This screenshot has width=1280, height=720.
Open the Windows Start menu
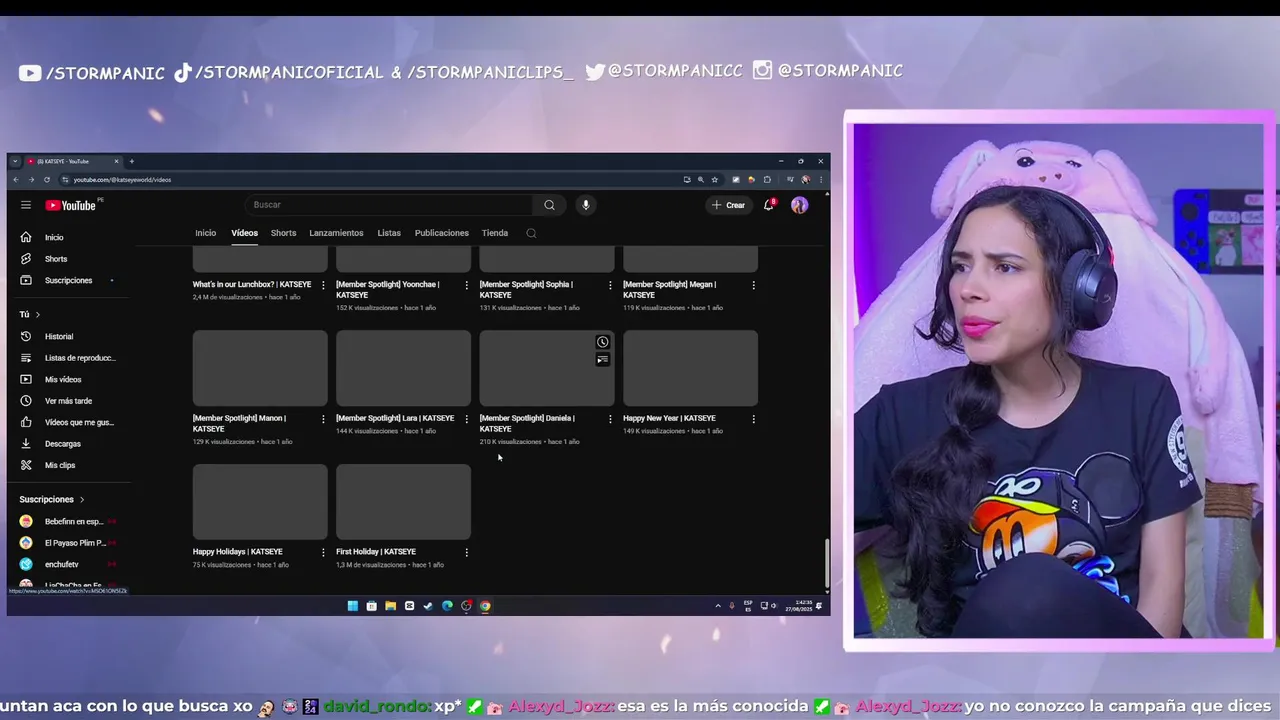click(352, 606)
